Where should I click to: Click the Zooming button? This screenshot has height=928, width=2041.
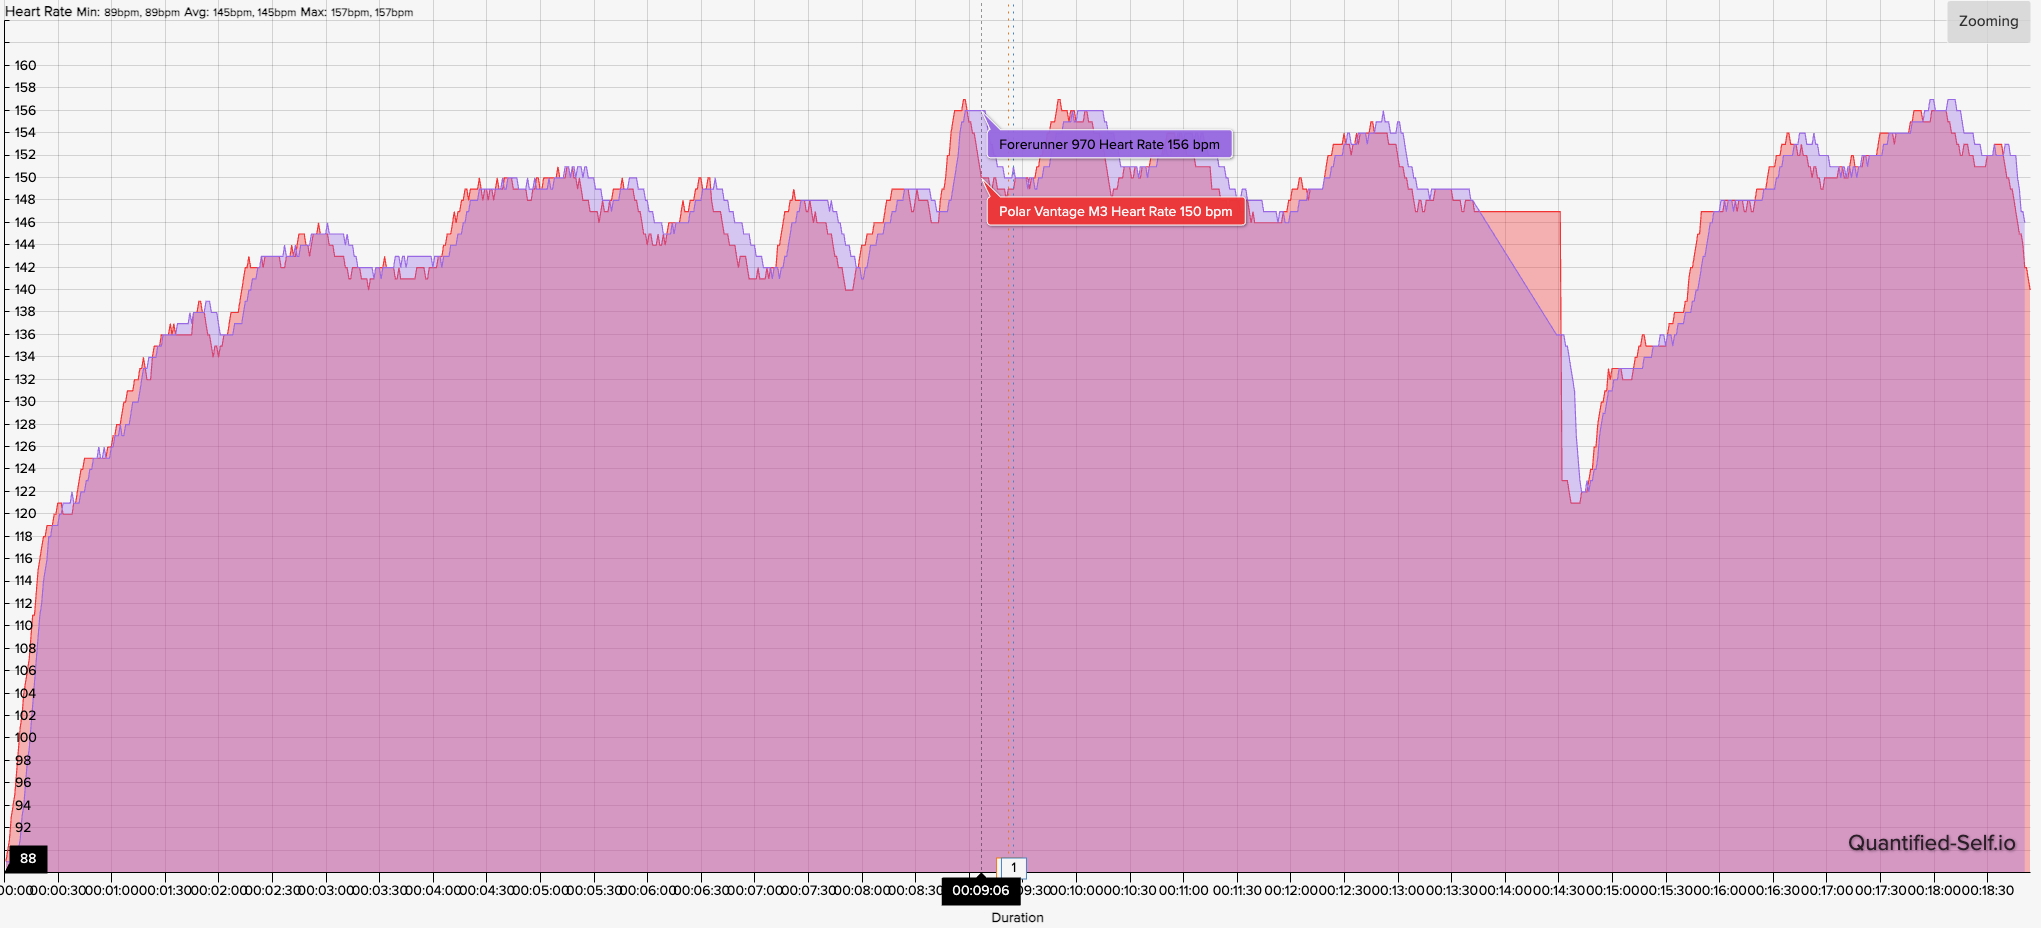[x=1988, y=21]
